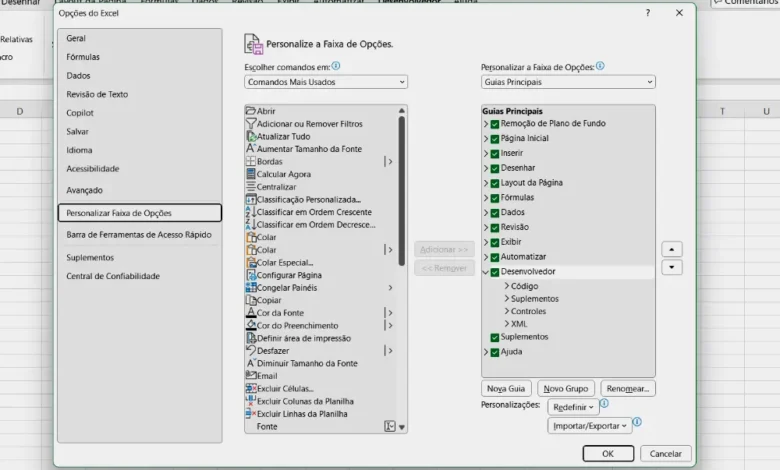
Task: Click the Calcular Agora icon
Action: tap(250, 174)
